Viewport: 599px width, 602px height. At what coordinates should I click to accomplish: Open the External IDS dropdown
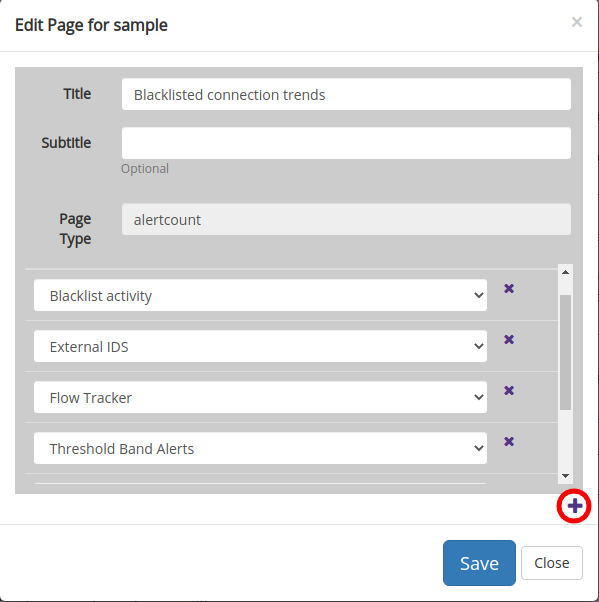coord(260,346)
